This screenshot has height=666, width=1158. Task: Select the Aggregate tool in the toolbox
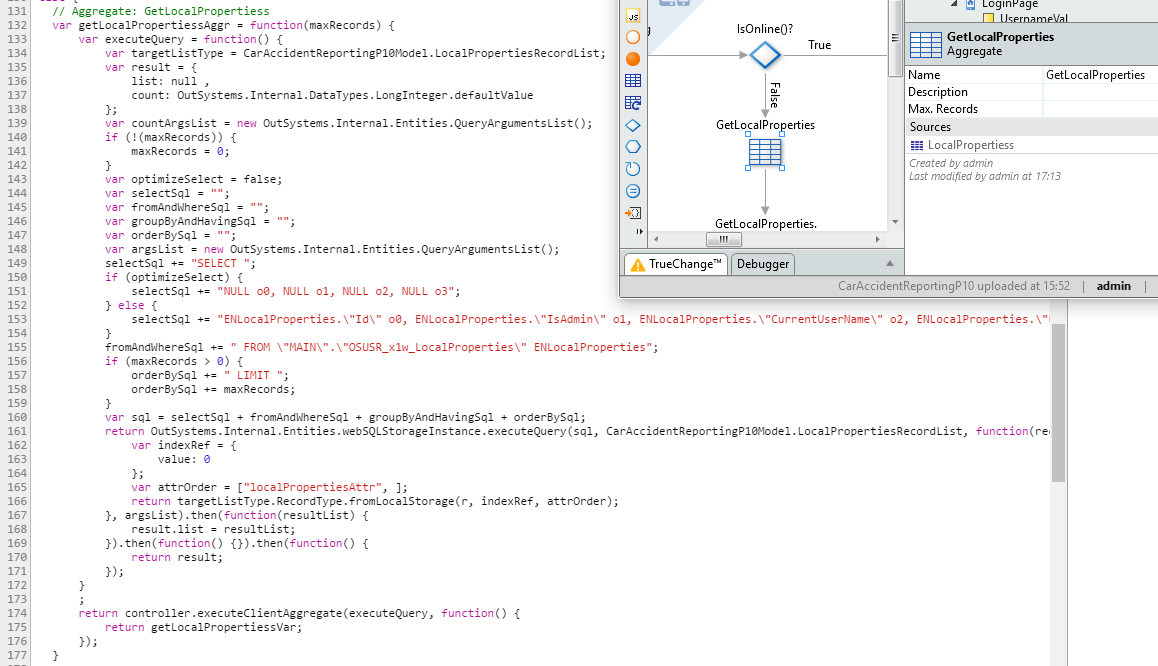(x=634, y=80)
